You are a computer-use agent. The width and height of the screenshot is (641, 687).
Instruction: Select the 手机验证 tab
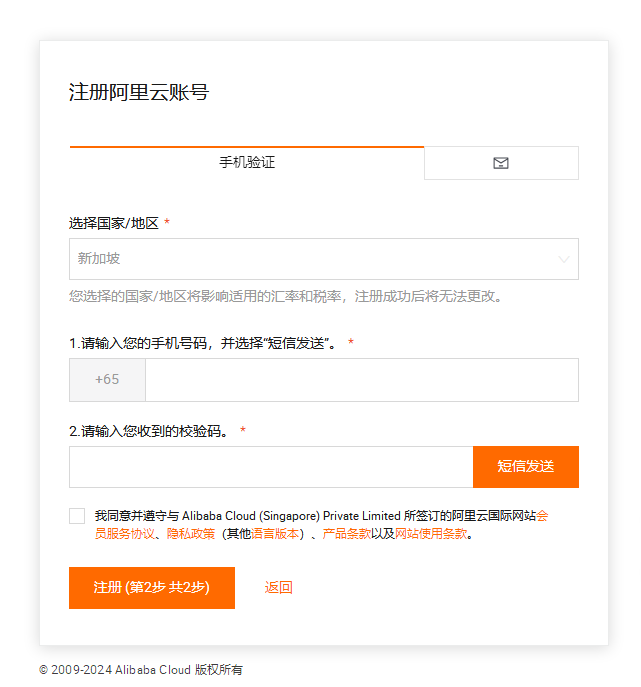pyautogui.click(x=247, y=163)
